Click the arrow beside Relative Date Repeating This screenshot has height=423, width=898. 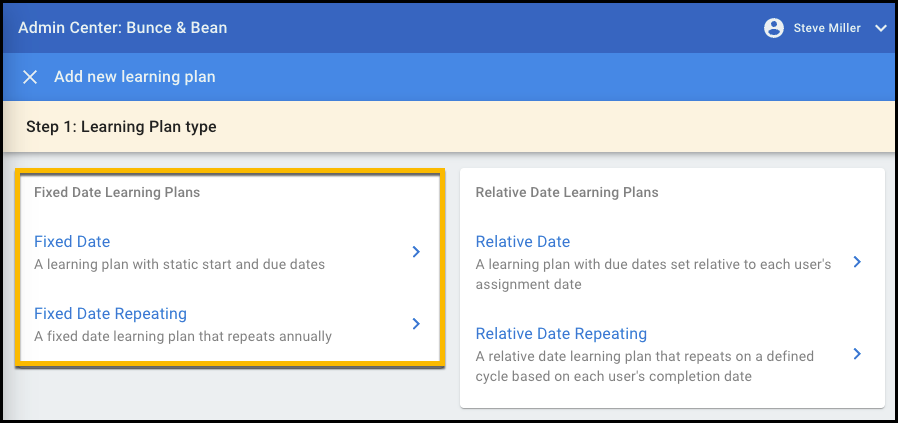(856, 354)
